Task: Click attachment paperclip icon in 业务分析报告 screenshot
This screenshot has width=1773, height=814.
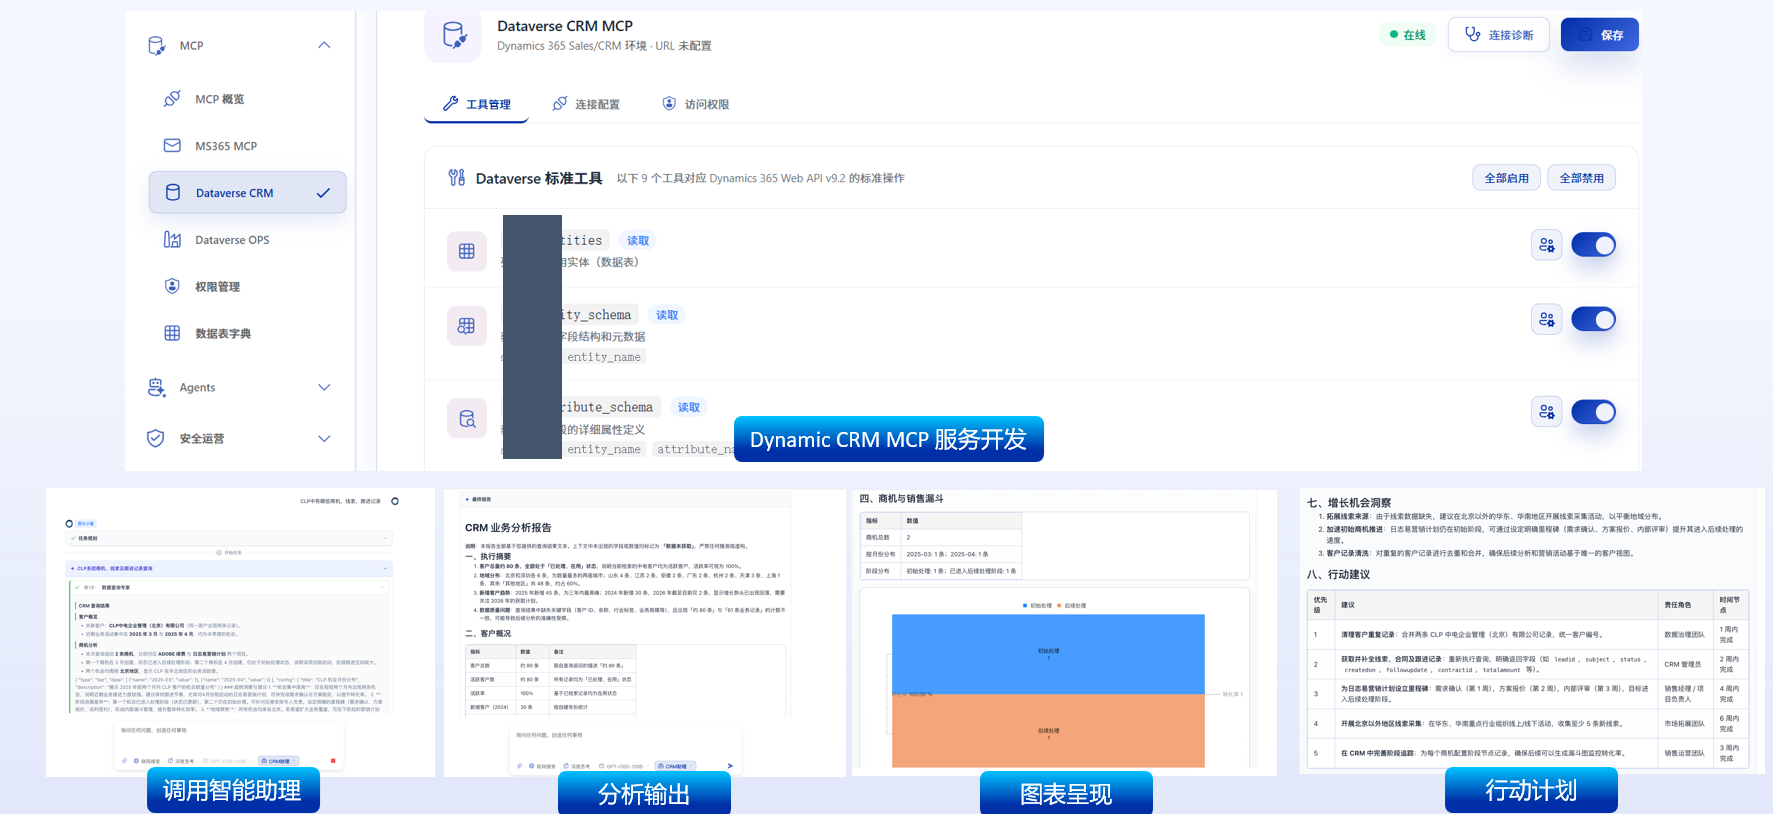Action: (520, 766)
